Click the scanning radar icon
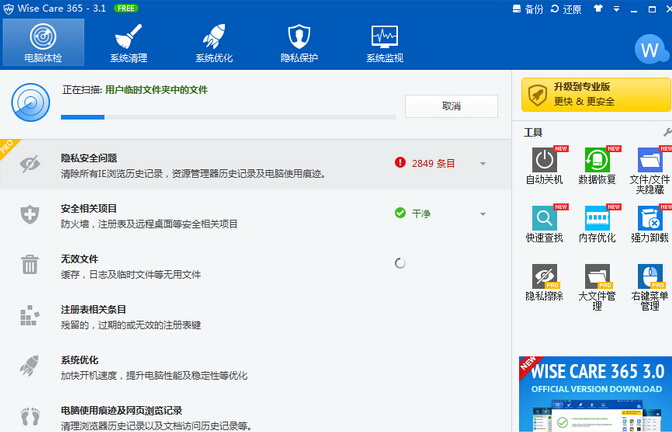The height and width of the screenshot is (432, 672). point(30,102)
